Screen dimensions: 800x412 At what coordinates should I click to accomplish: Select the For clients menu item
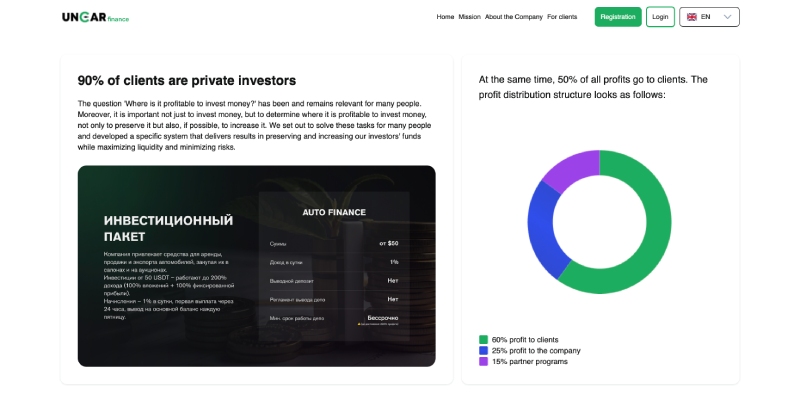pyautogui.click(x=562, y=17)
